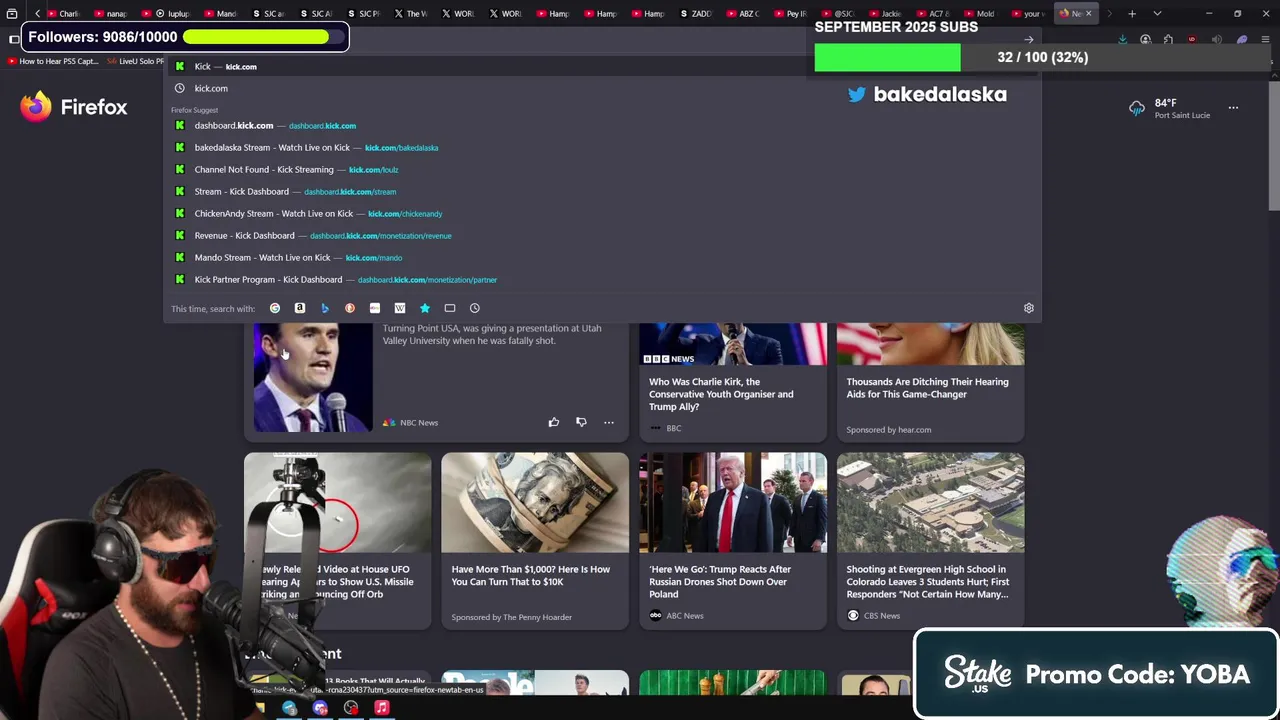Open bakedalaska Stream - Watch Live on Kick
Viewport: 1280px width, 720px height.
[603, 147]
